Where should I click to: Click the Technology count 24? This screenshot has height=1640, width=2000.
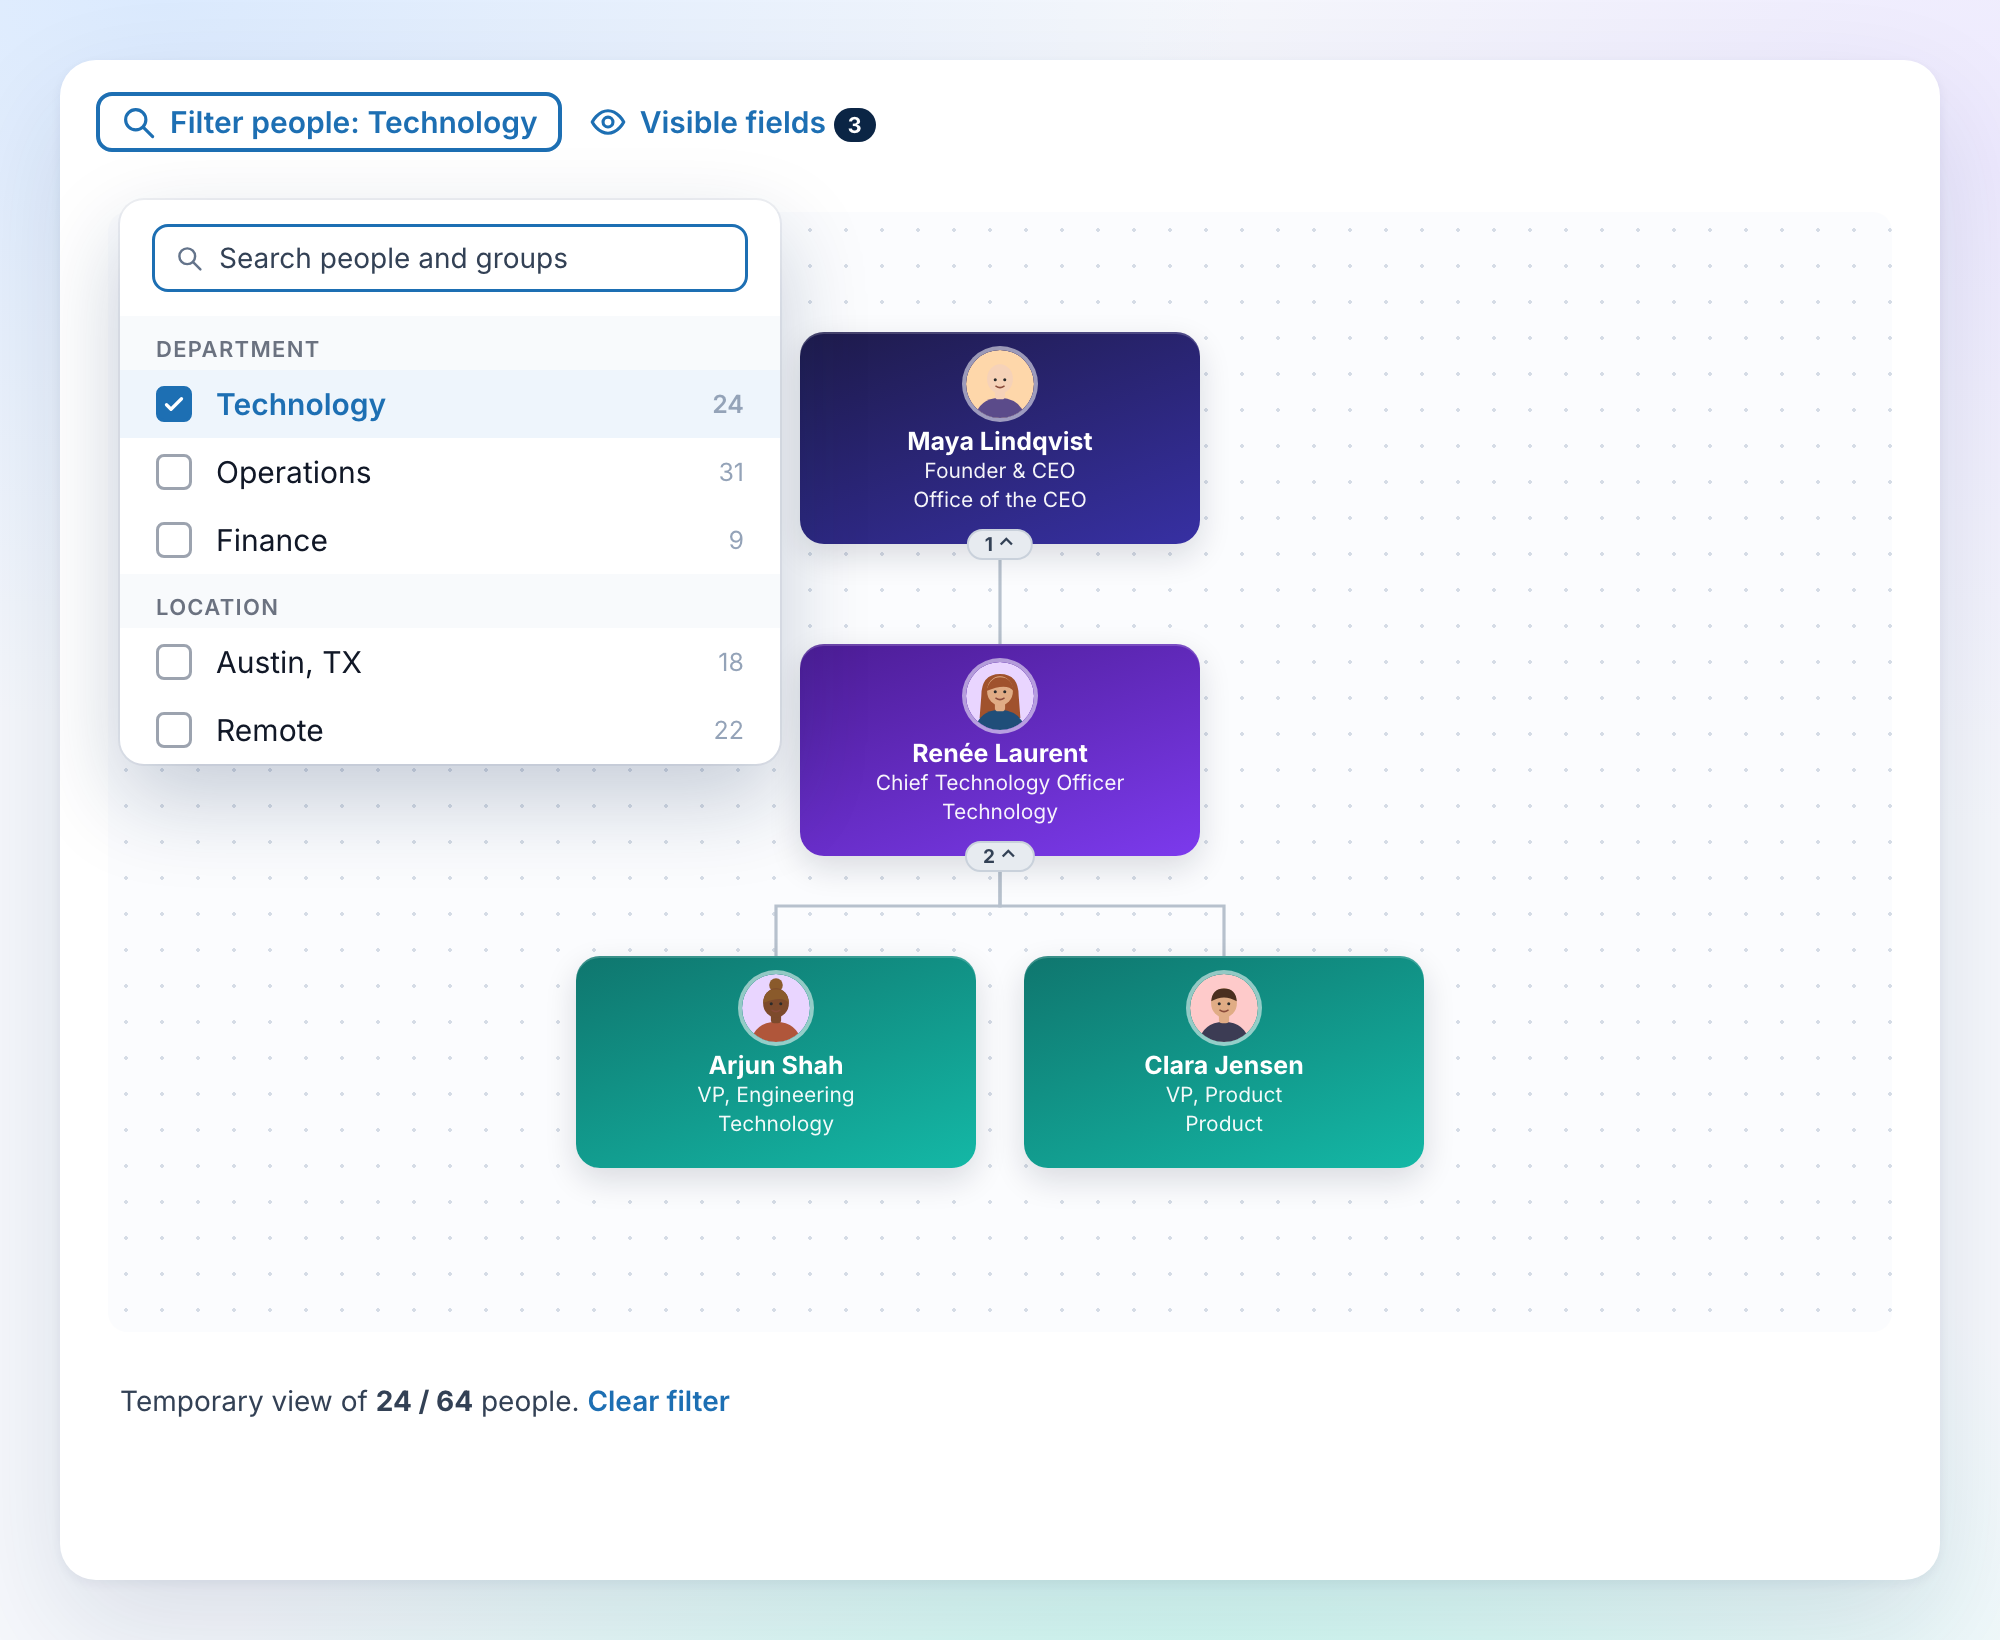(728, 404)
